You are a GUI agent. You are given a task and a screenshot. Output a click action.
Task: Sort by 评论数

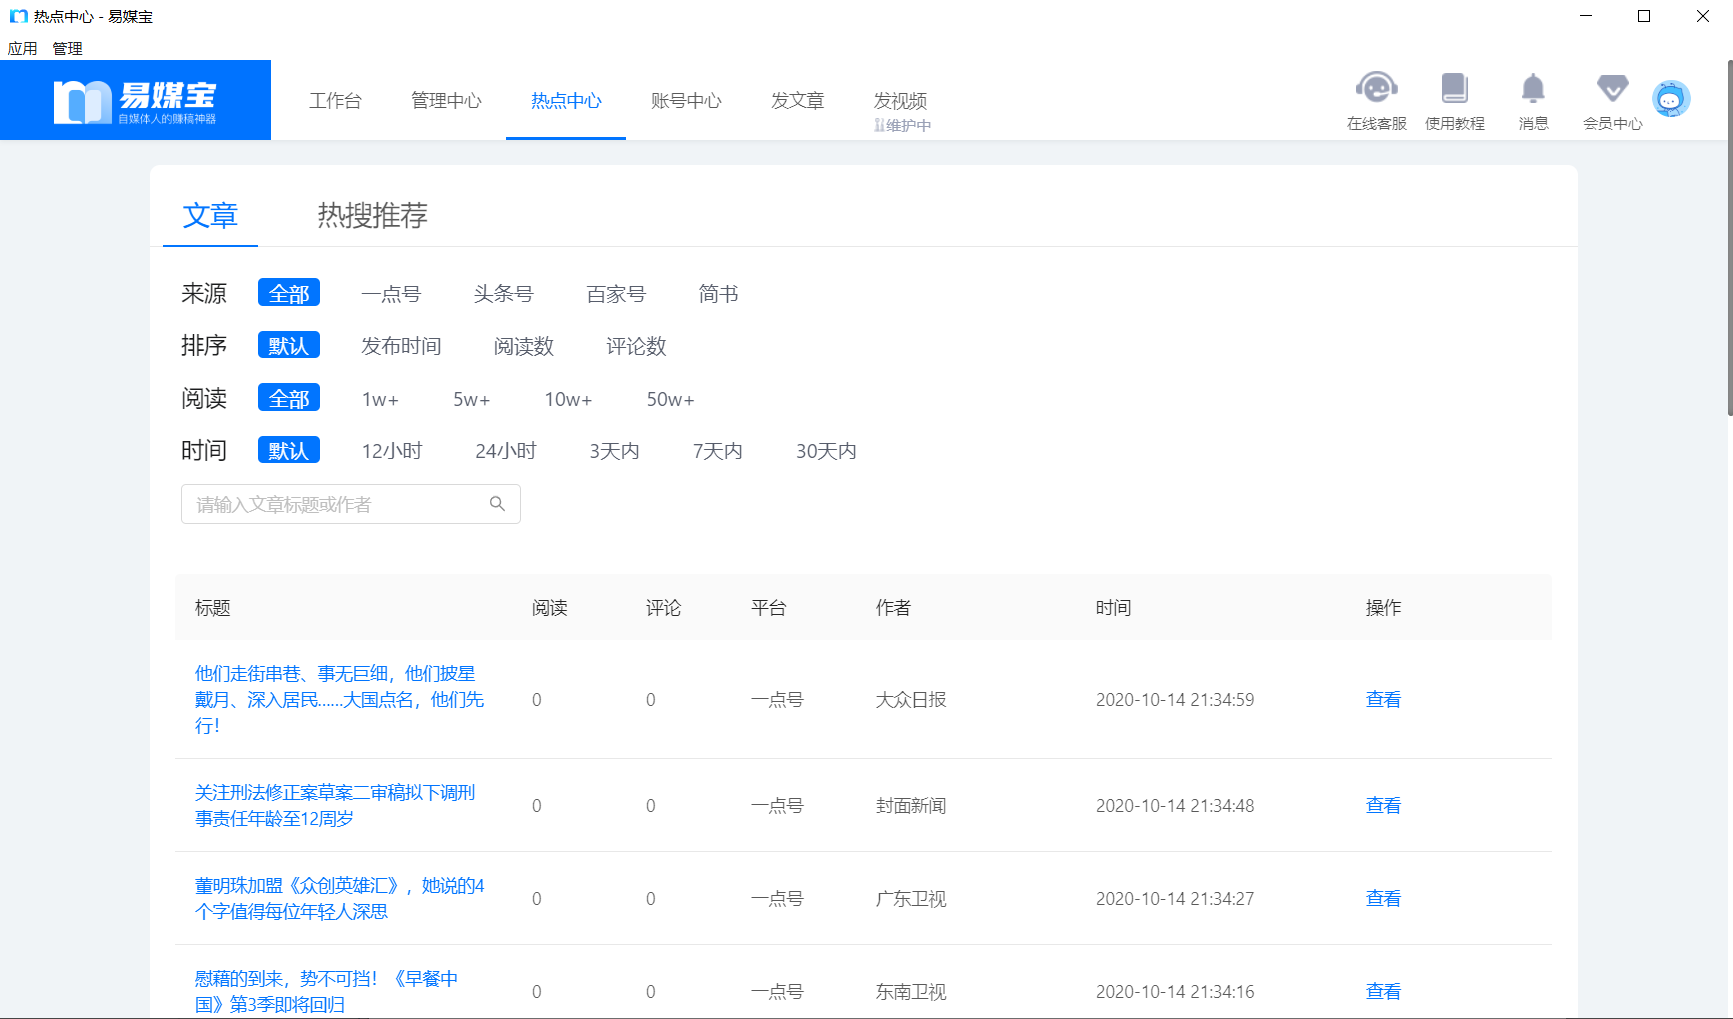(636, 346)
